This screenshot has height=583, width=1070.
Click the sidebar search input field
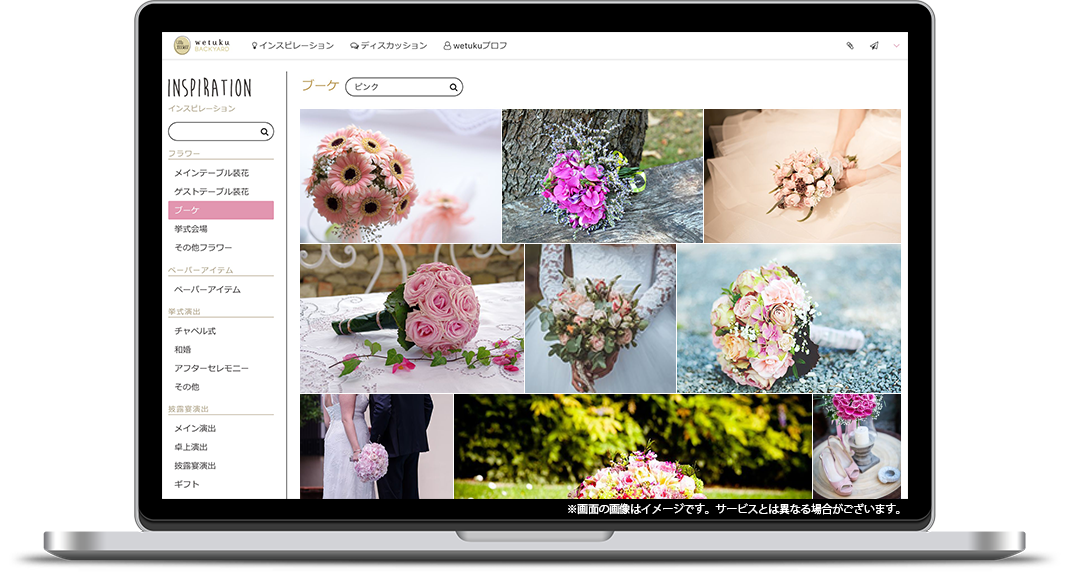pos(213,132)
